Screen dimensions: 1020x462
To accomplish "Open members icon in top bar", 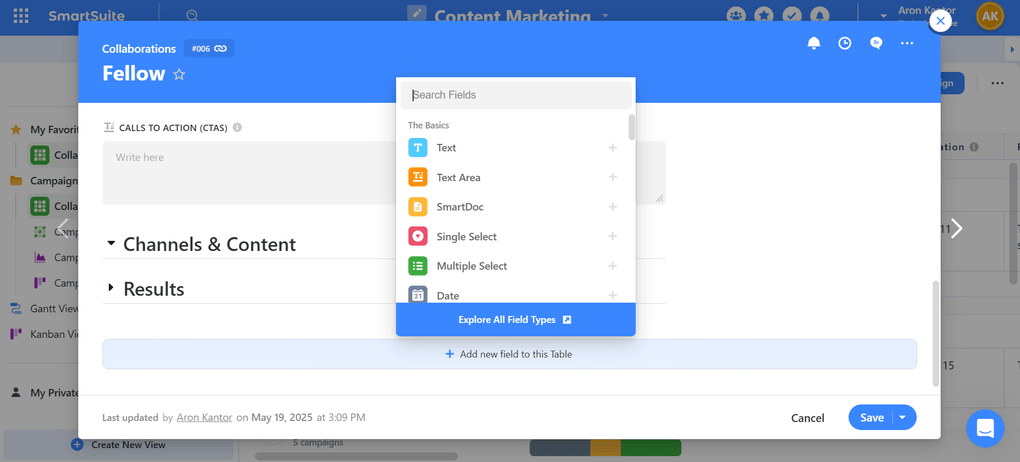I will (x=736, y=16).
